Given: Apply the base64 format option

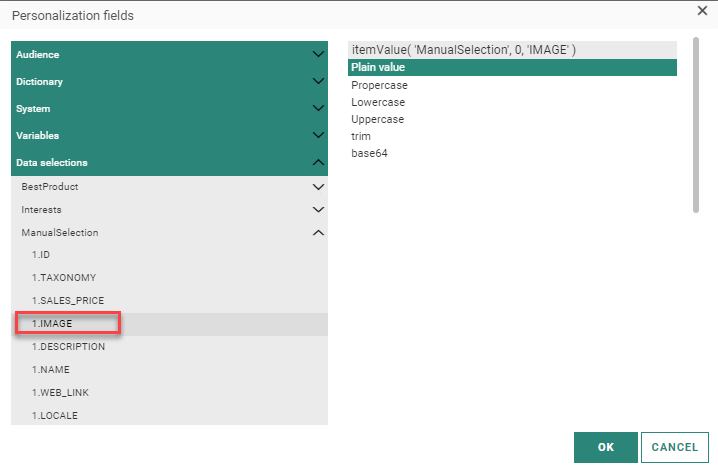Looking at the screenshot, I should [x=369, y=153].
